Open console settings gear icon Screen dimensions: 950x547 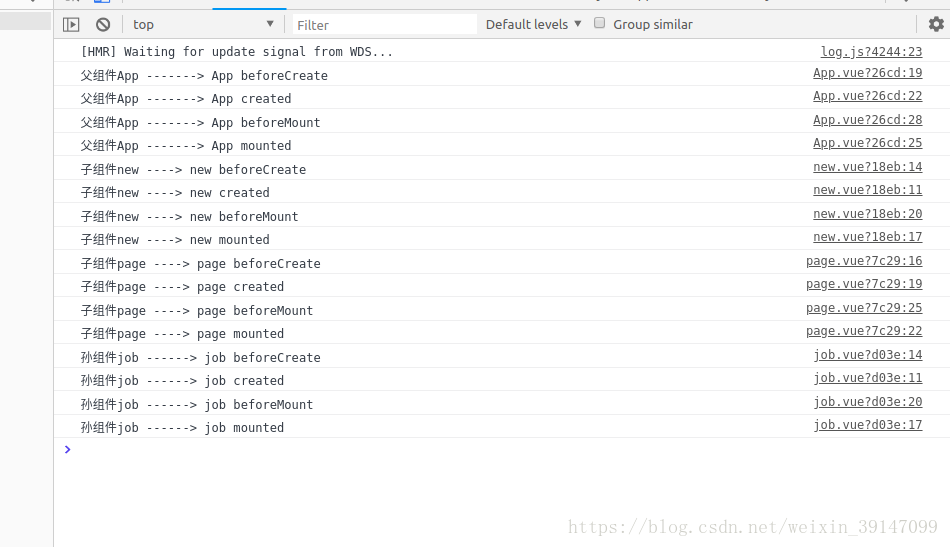tap(936, 24)
